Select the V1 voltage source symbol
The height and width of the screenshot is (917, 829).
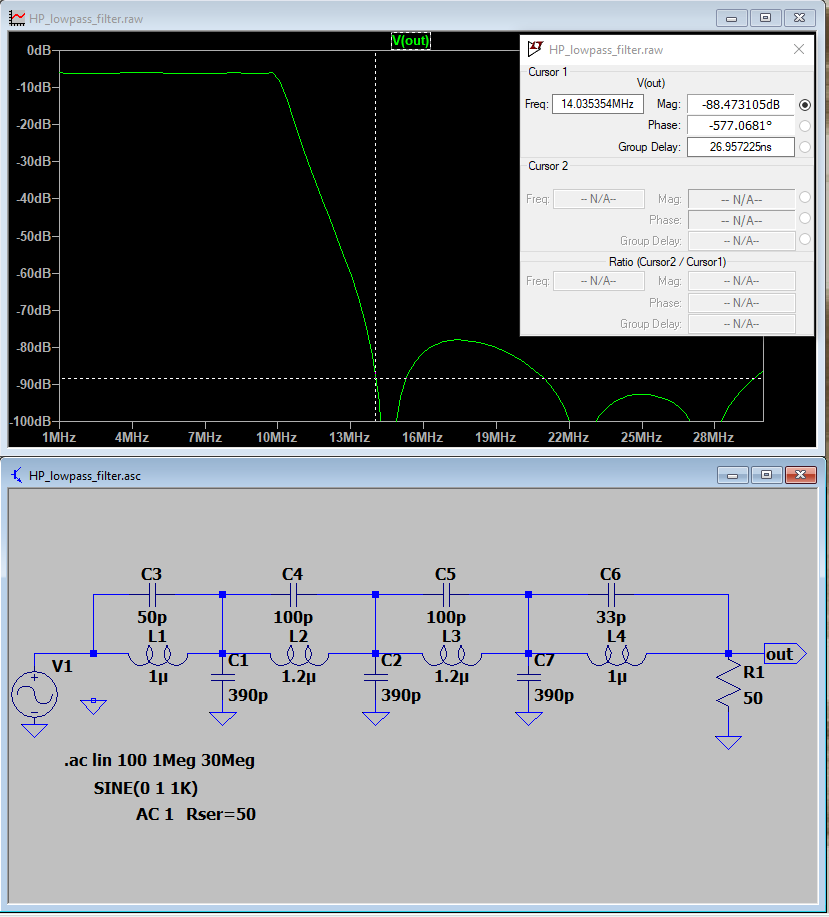click(34, 694)
